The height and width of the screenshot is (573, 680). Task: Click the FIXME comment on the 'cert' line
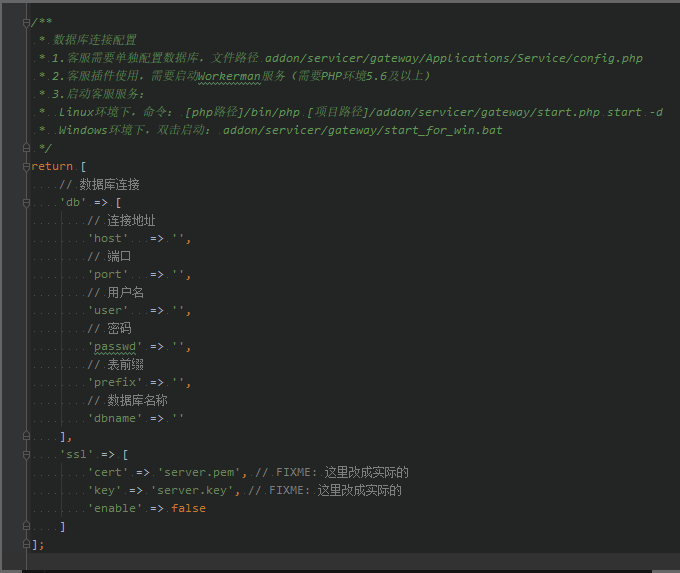click(332, 472)
